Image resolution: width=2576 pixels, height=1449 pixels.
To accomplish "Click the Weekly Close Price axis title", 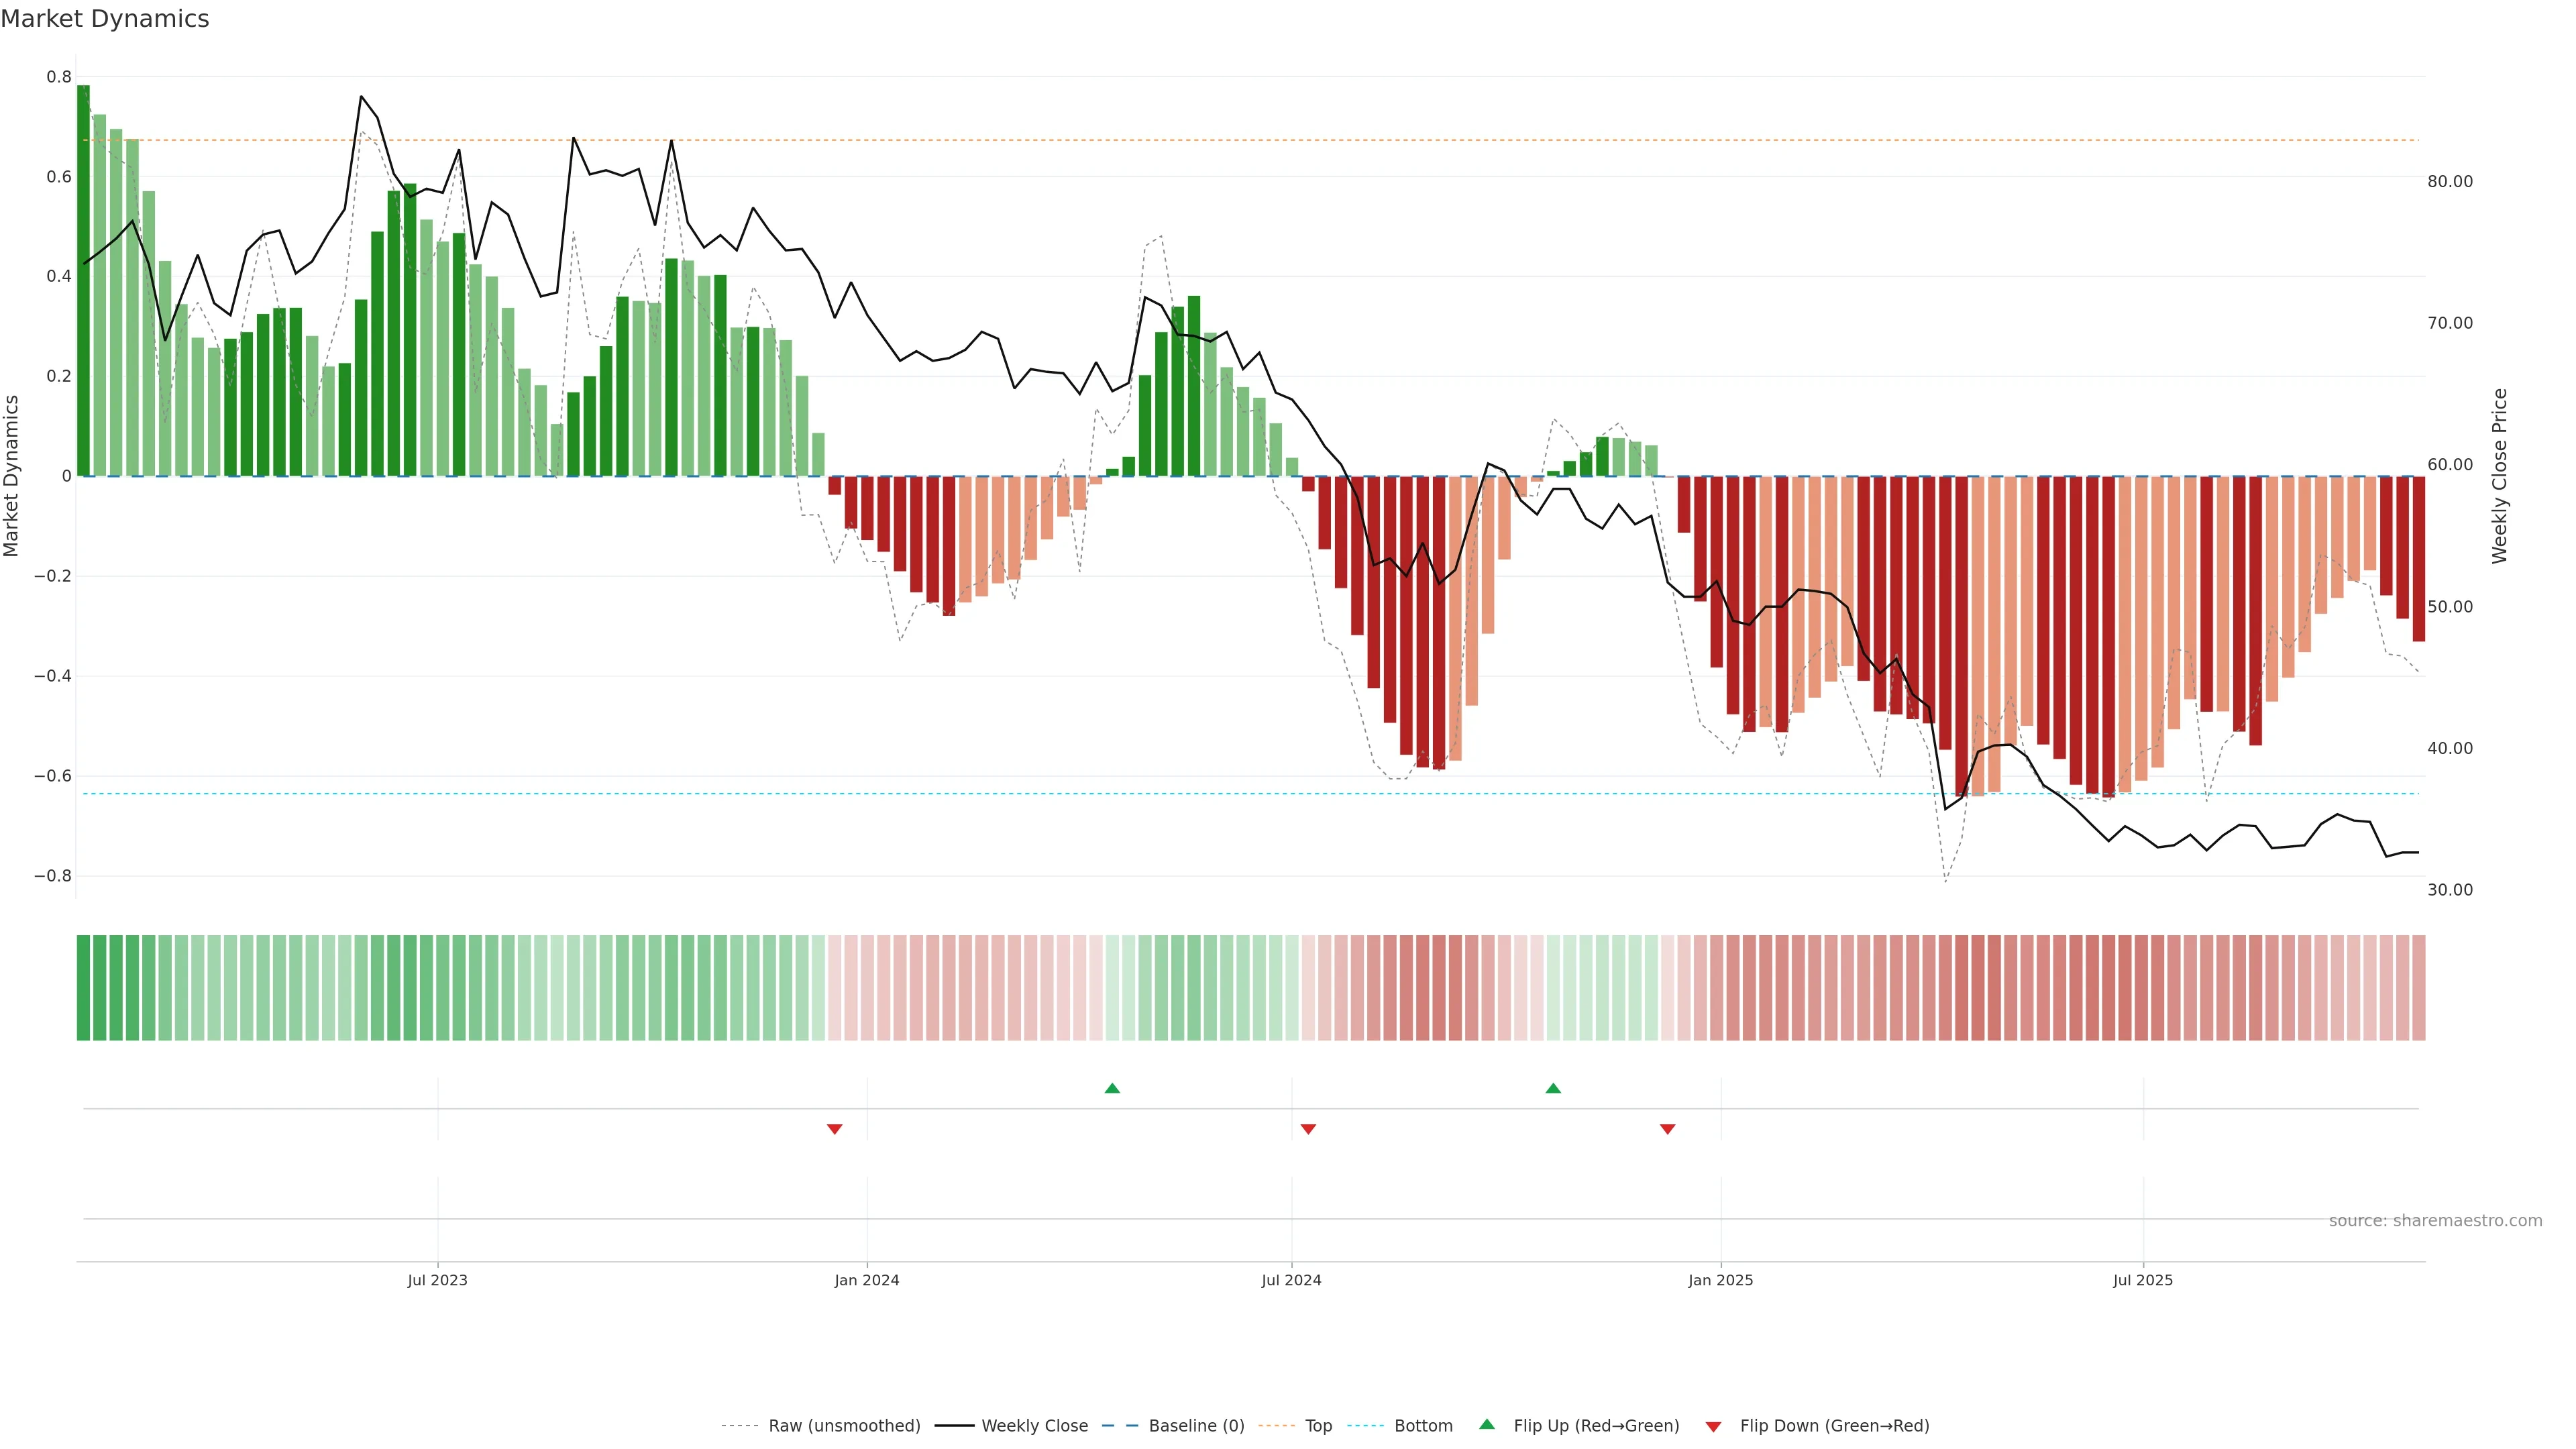I will (x=2499, y=476).
